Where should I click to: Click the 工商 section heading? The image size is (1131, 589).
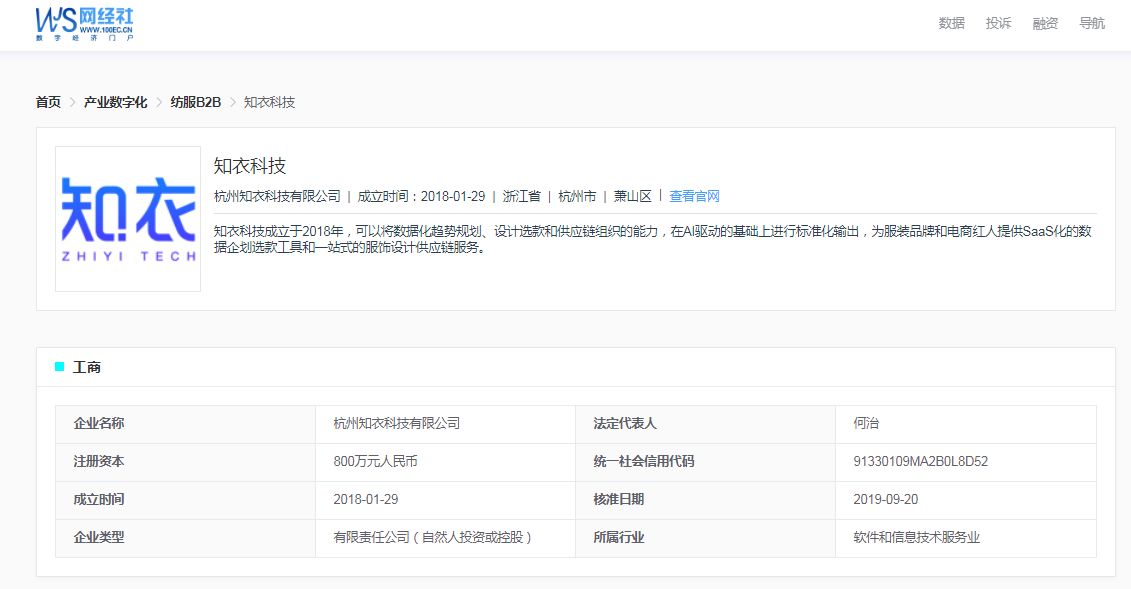(x=87, y=368)
